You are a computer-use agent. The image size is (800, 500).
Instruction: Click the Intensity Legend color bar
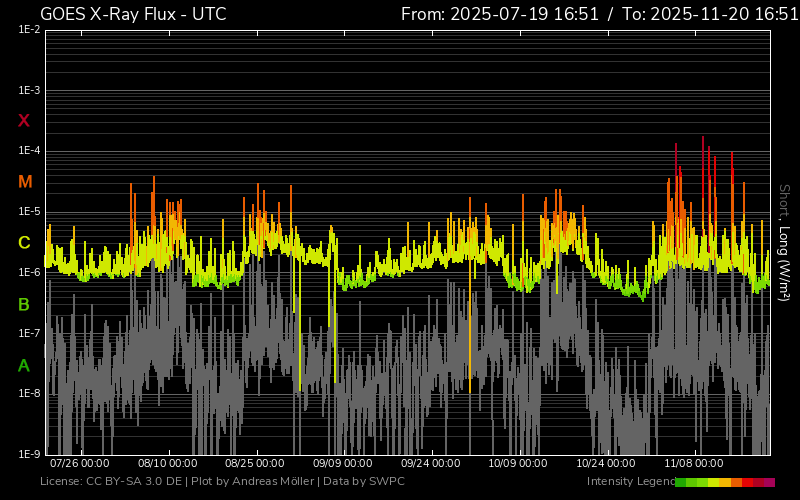(x=724, y=482)
